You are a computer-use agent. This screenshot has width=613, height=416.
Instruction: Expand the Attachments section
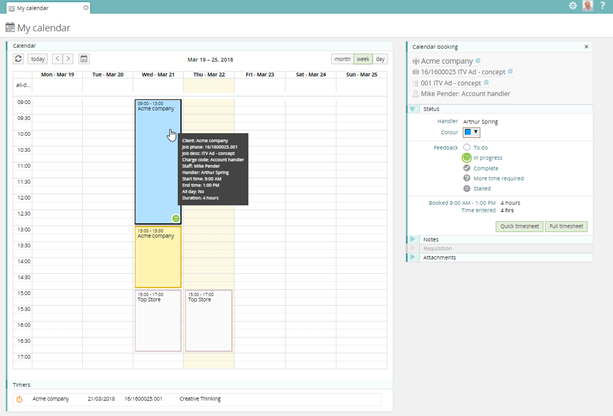(x=412, y=257)
